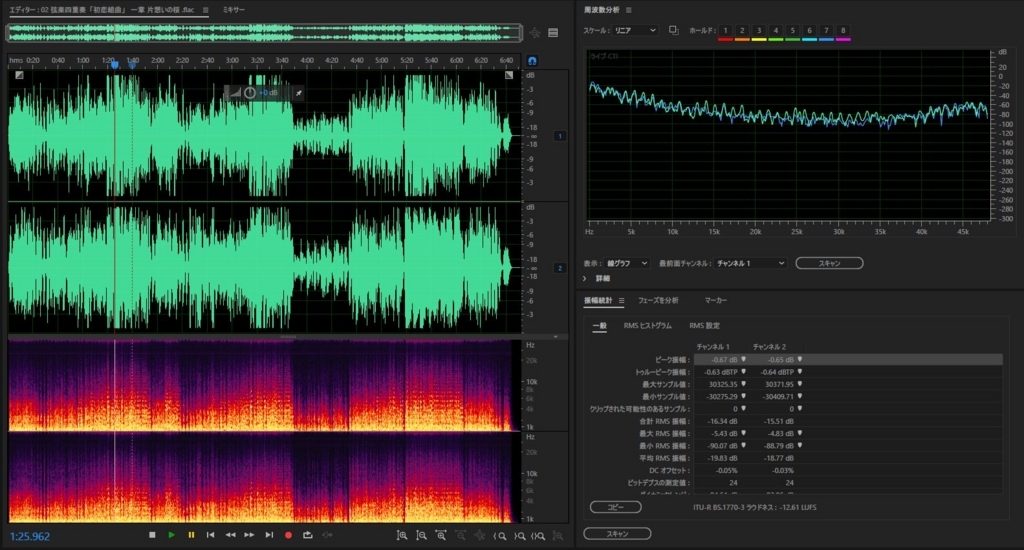Screen dimensions: 1024x550
Task: Stop playback with the Stop button
Action: click(152, 535)
